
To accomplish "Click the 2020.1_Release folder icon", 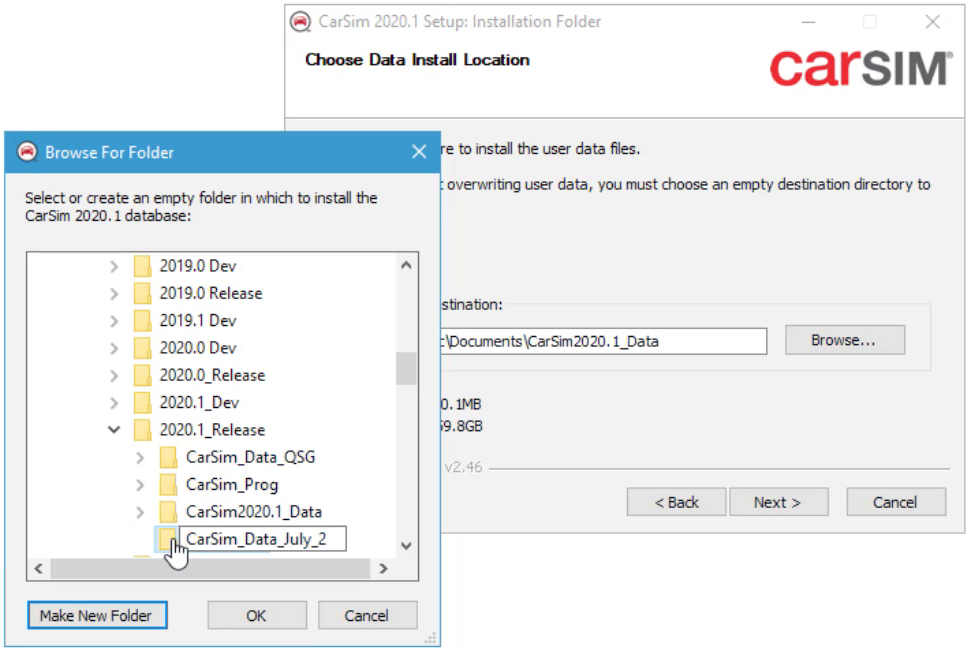I will (142, 429).
